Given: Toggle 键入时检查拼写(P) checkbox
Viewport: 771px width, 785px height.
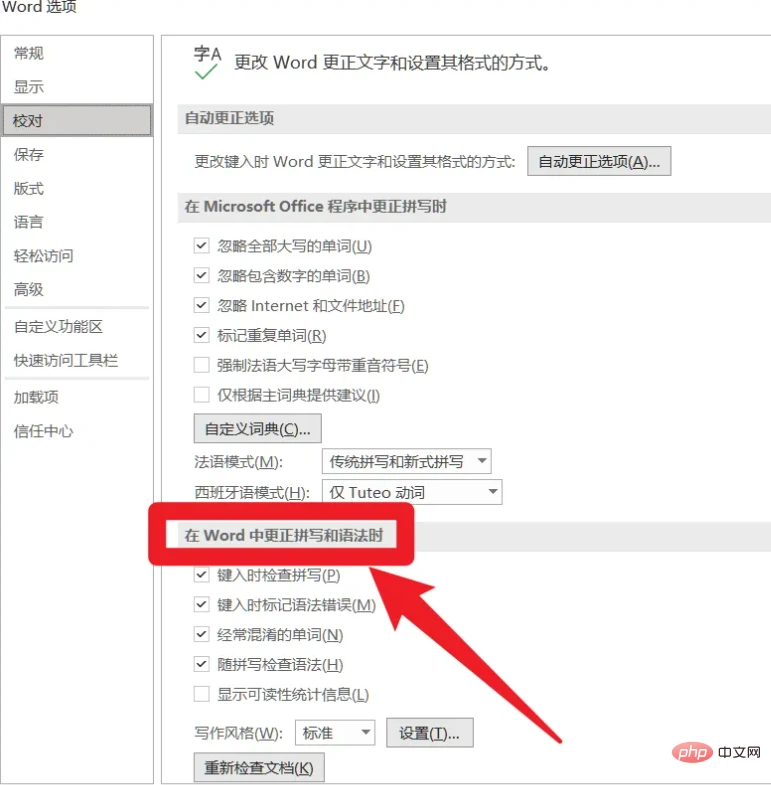Looking at the screenshot, I should click(201, 575).
